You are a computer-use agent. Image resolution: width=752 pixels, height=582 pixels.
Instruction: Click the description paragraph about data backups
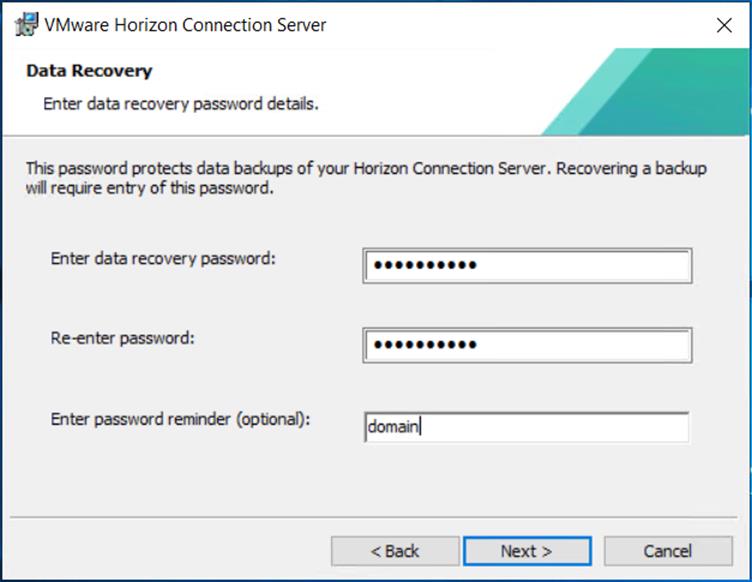[366, 178]
